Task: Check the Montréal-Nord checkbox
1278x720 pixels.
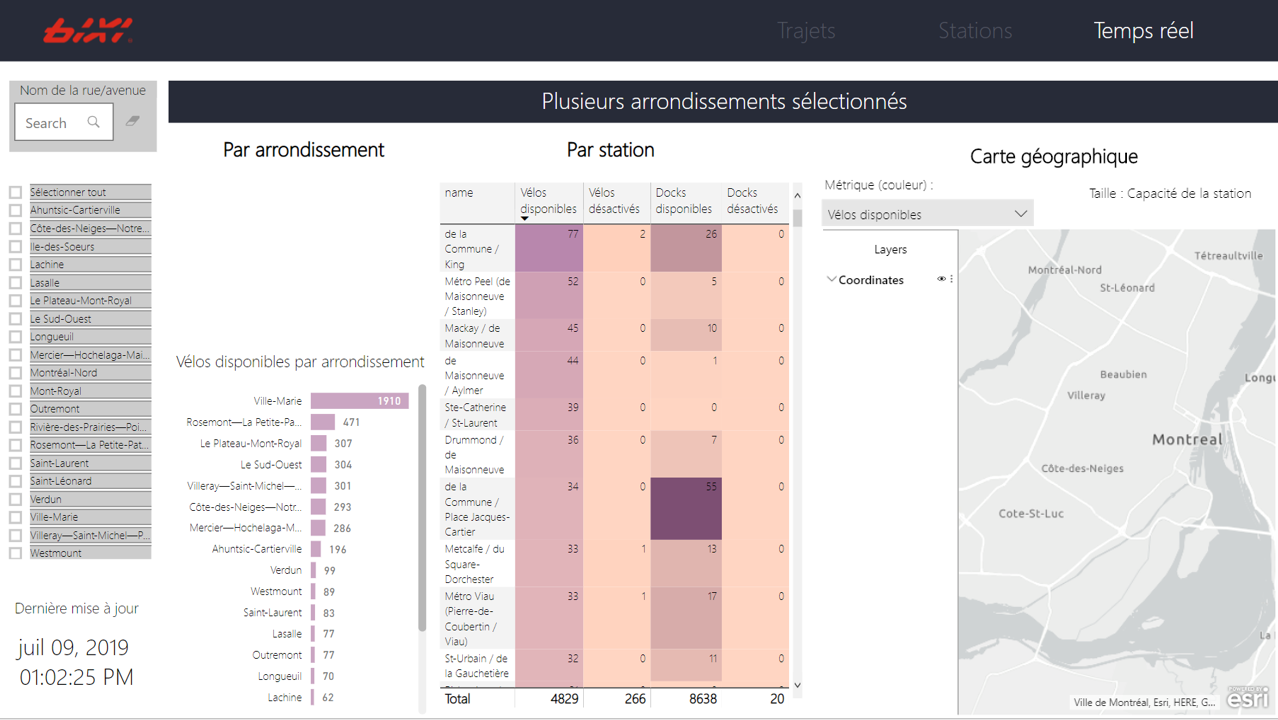Action: (x=15, y=373)
